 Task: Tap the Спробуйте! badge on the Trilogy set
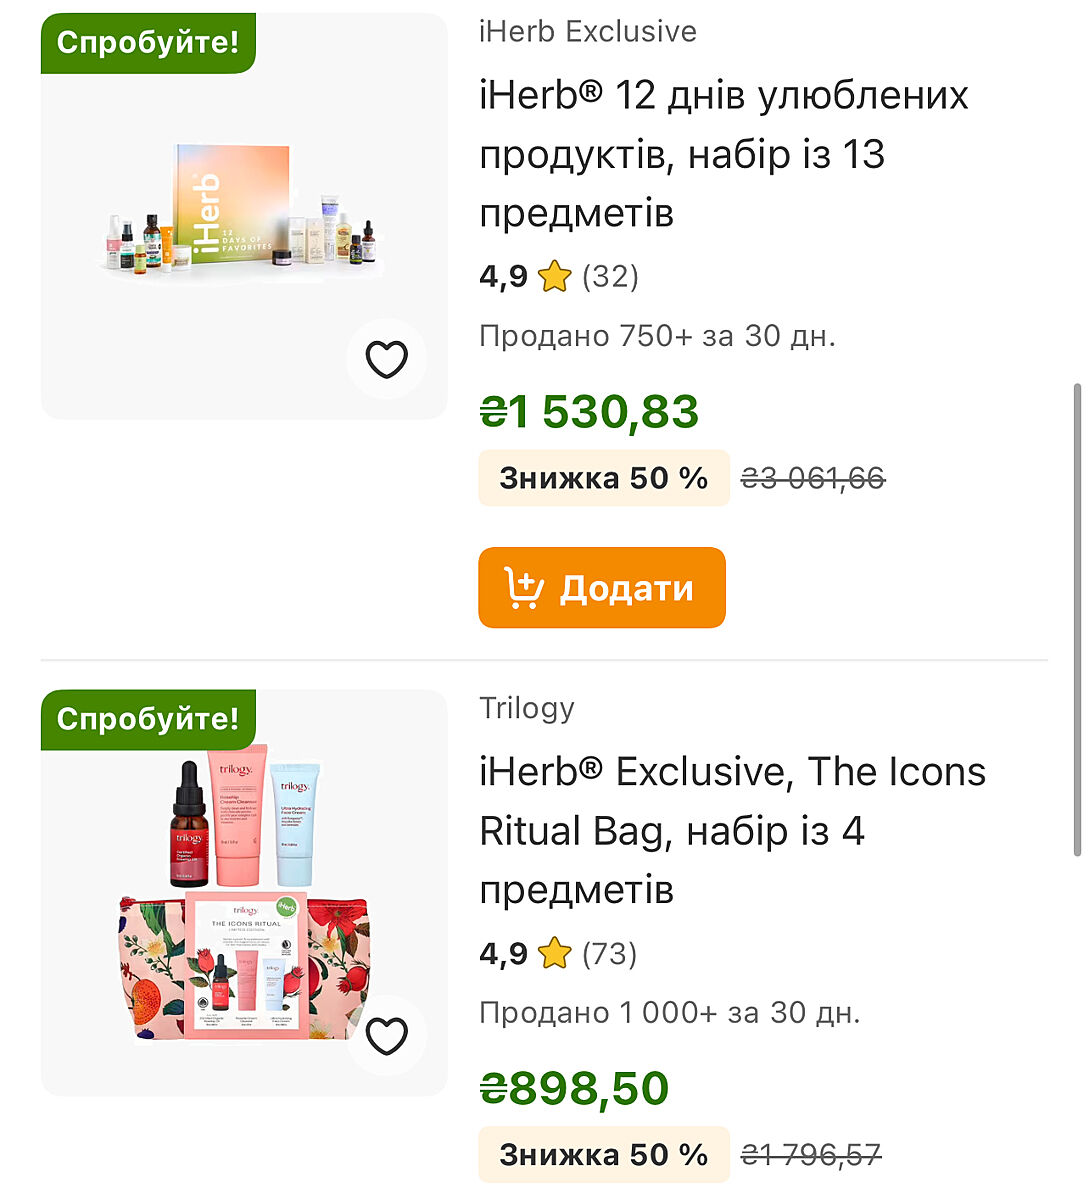[148, 719]
